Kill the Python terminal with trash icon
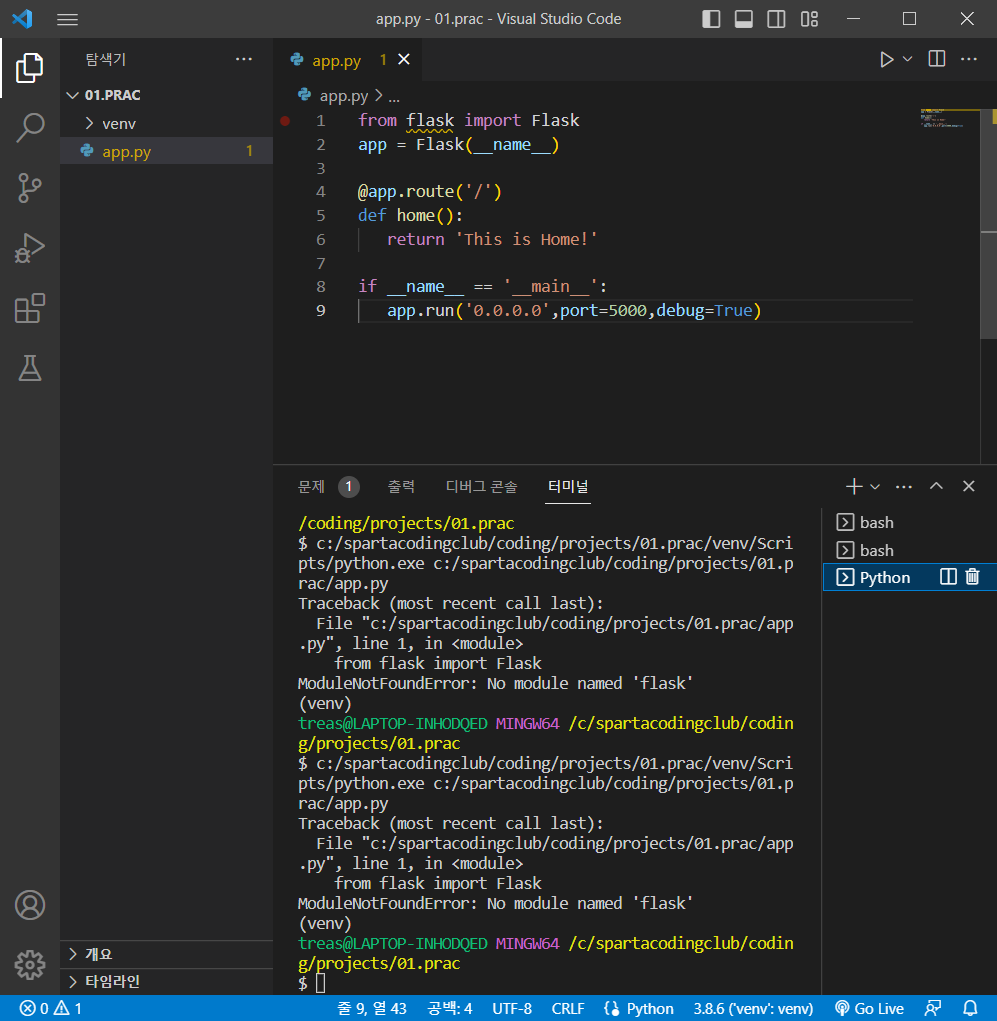Viewport: 997px width, 1021px height. 972,577
